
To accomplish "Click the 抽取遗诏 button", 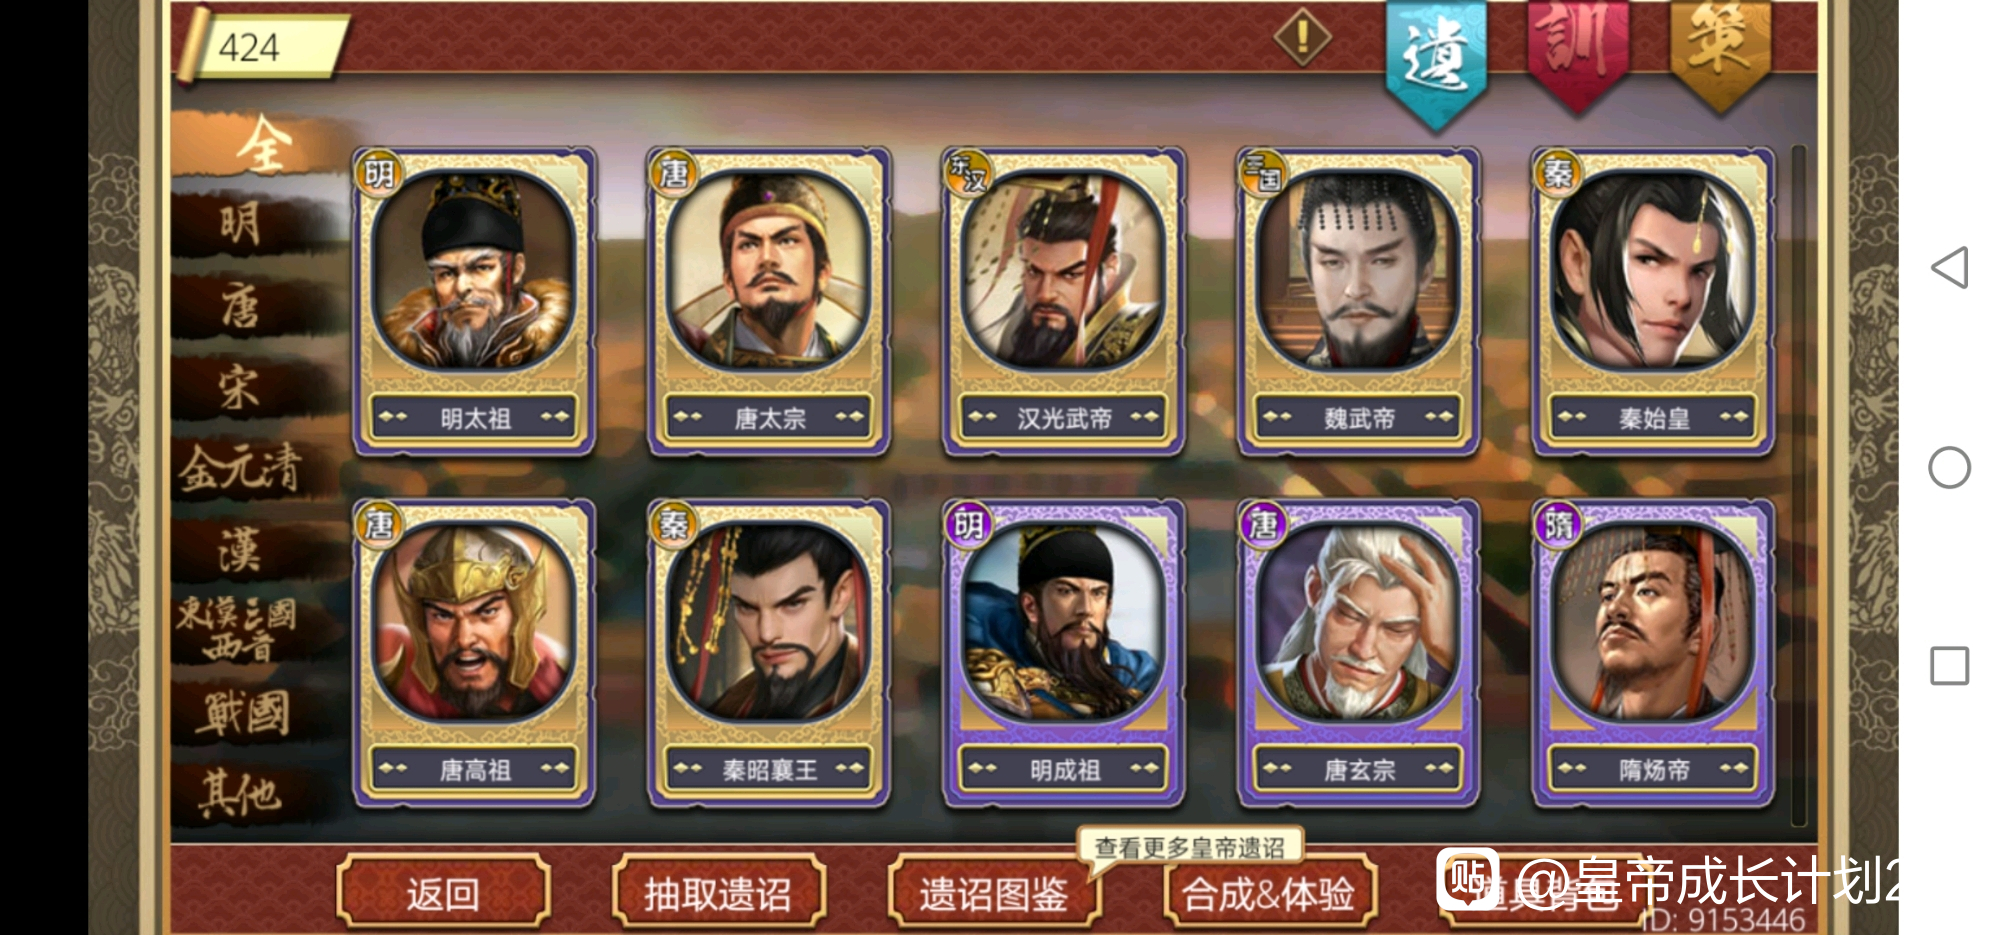I will (718, 892).
